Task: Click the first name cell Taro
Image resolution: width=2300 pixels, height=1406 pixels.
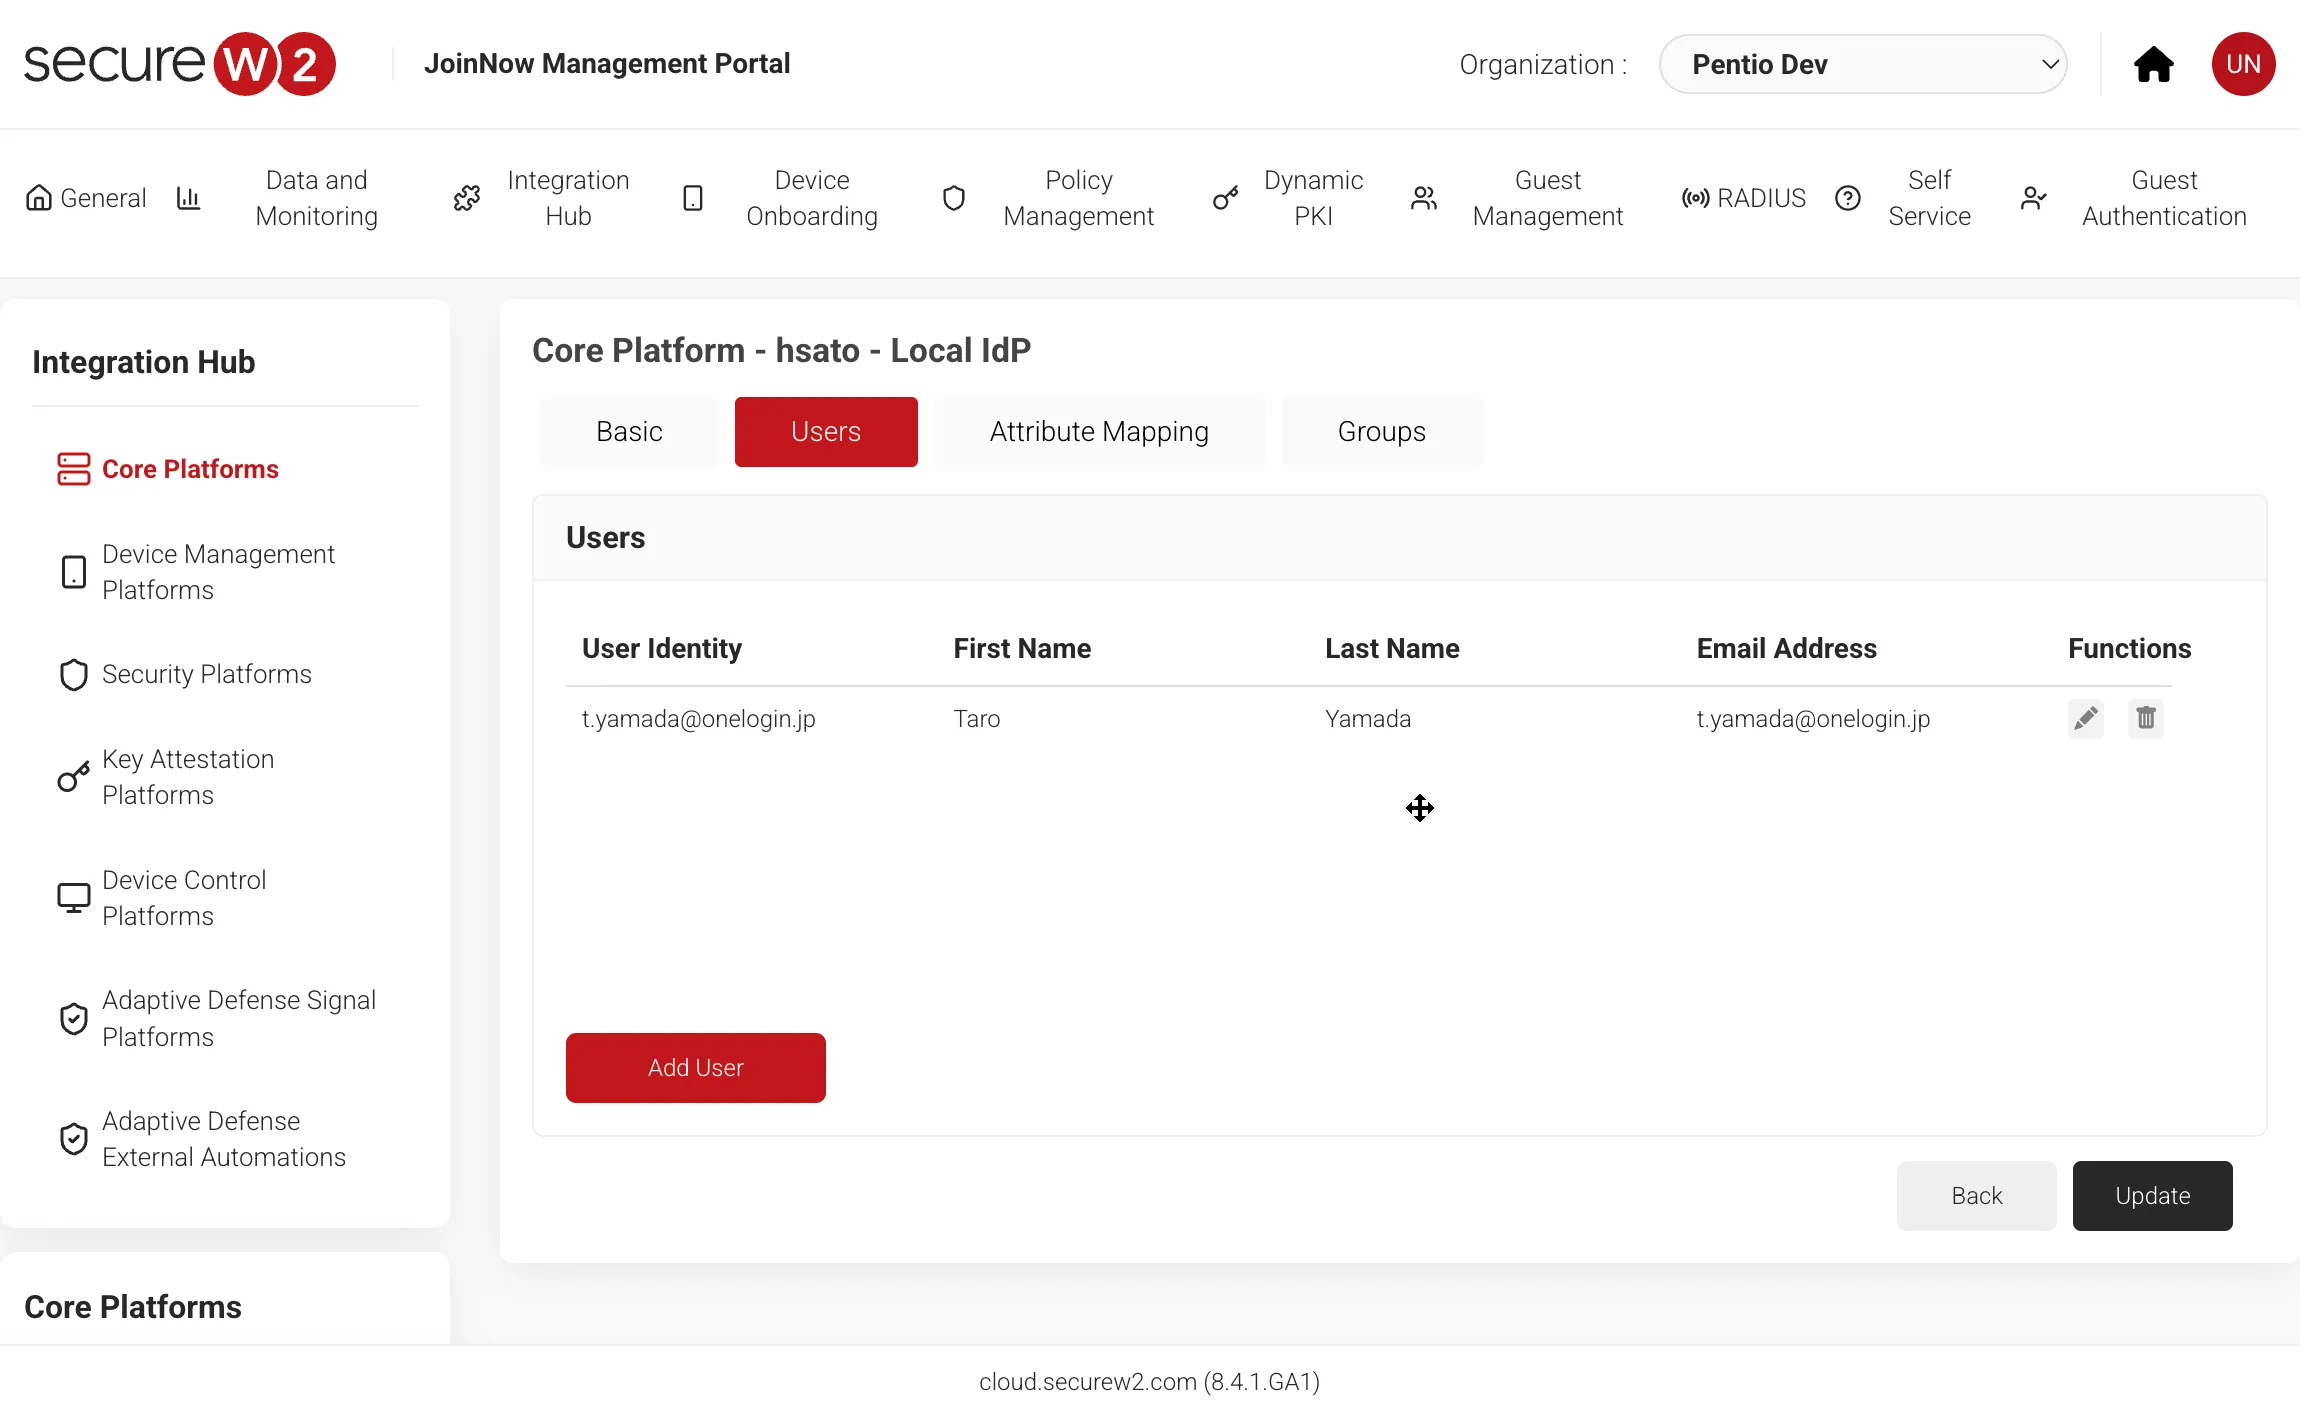Action: [x=976, y=719]
